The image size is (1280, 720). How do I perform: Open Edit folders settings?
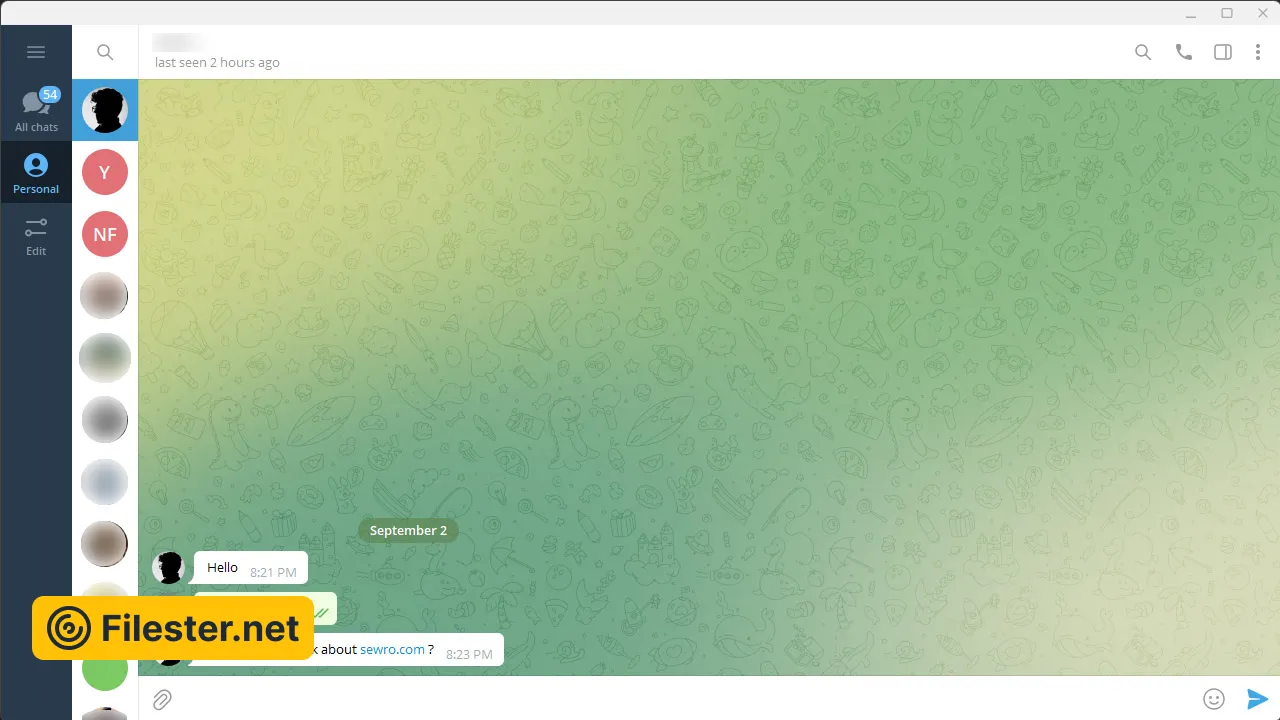point(36,236)
